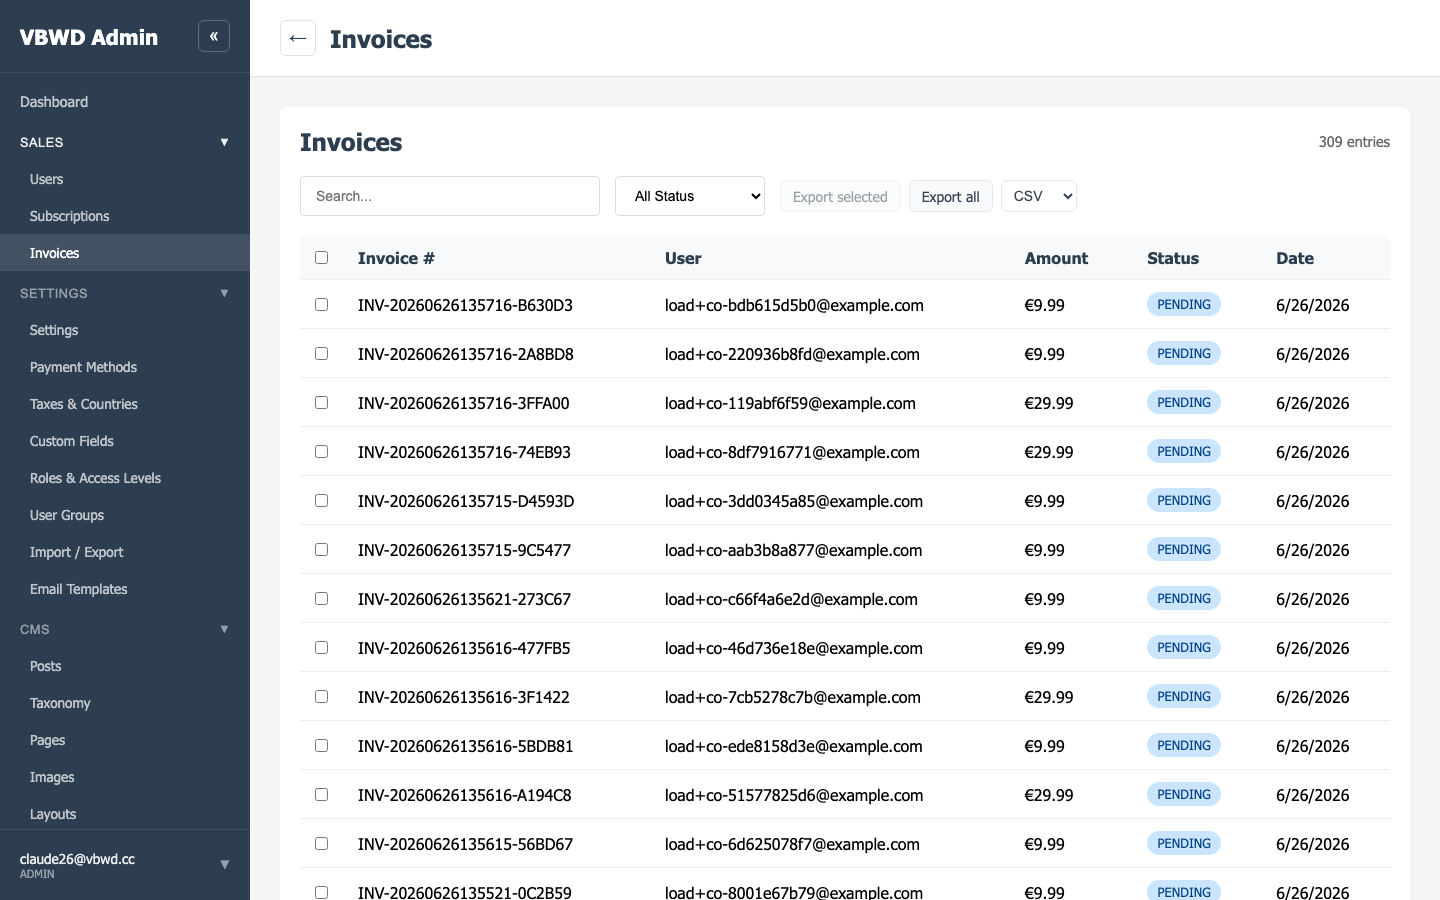Check the box for invoice INV-20260626135716-2A8BD8
This screenshot has width=1440, height=900.
[321, 353]
